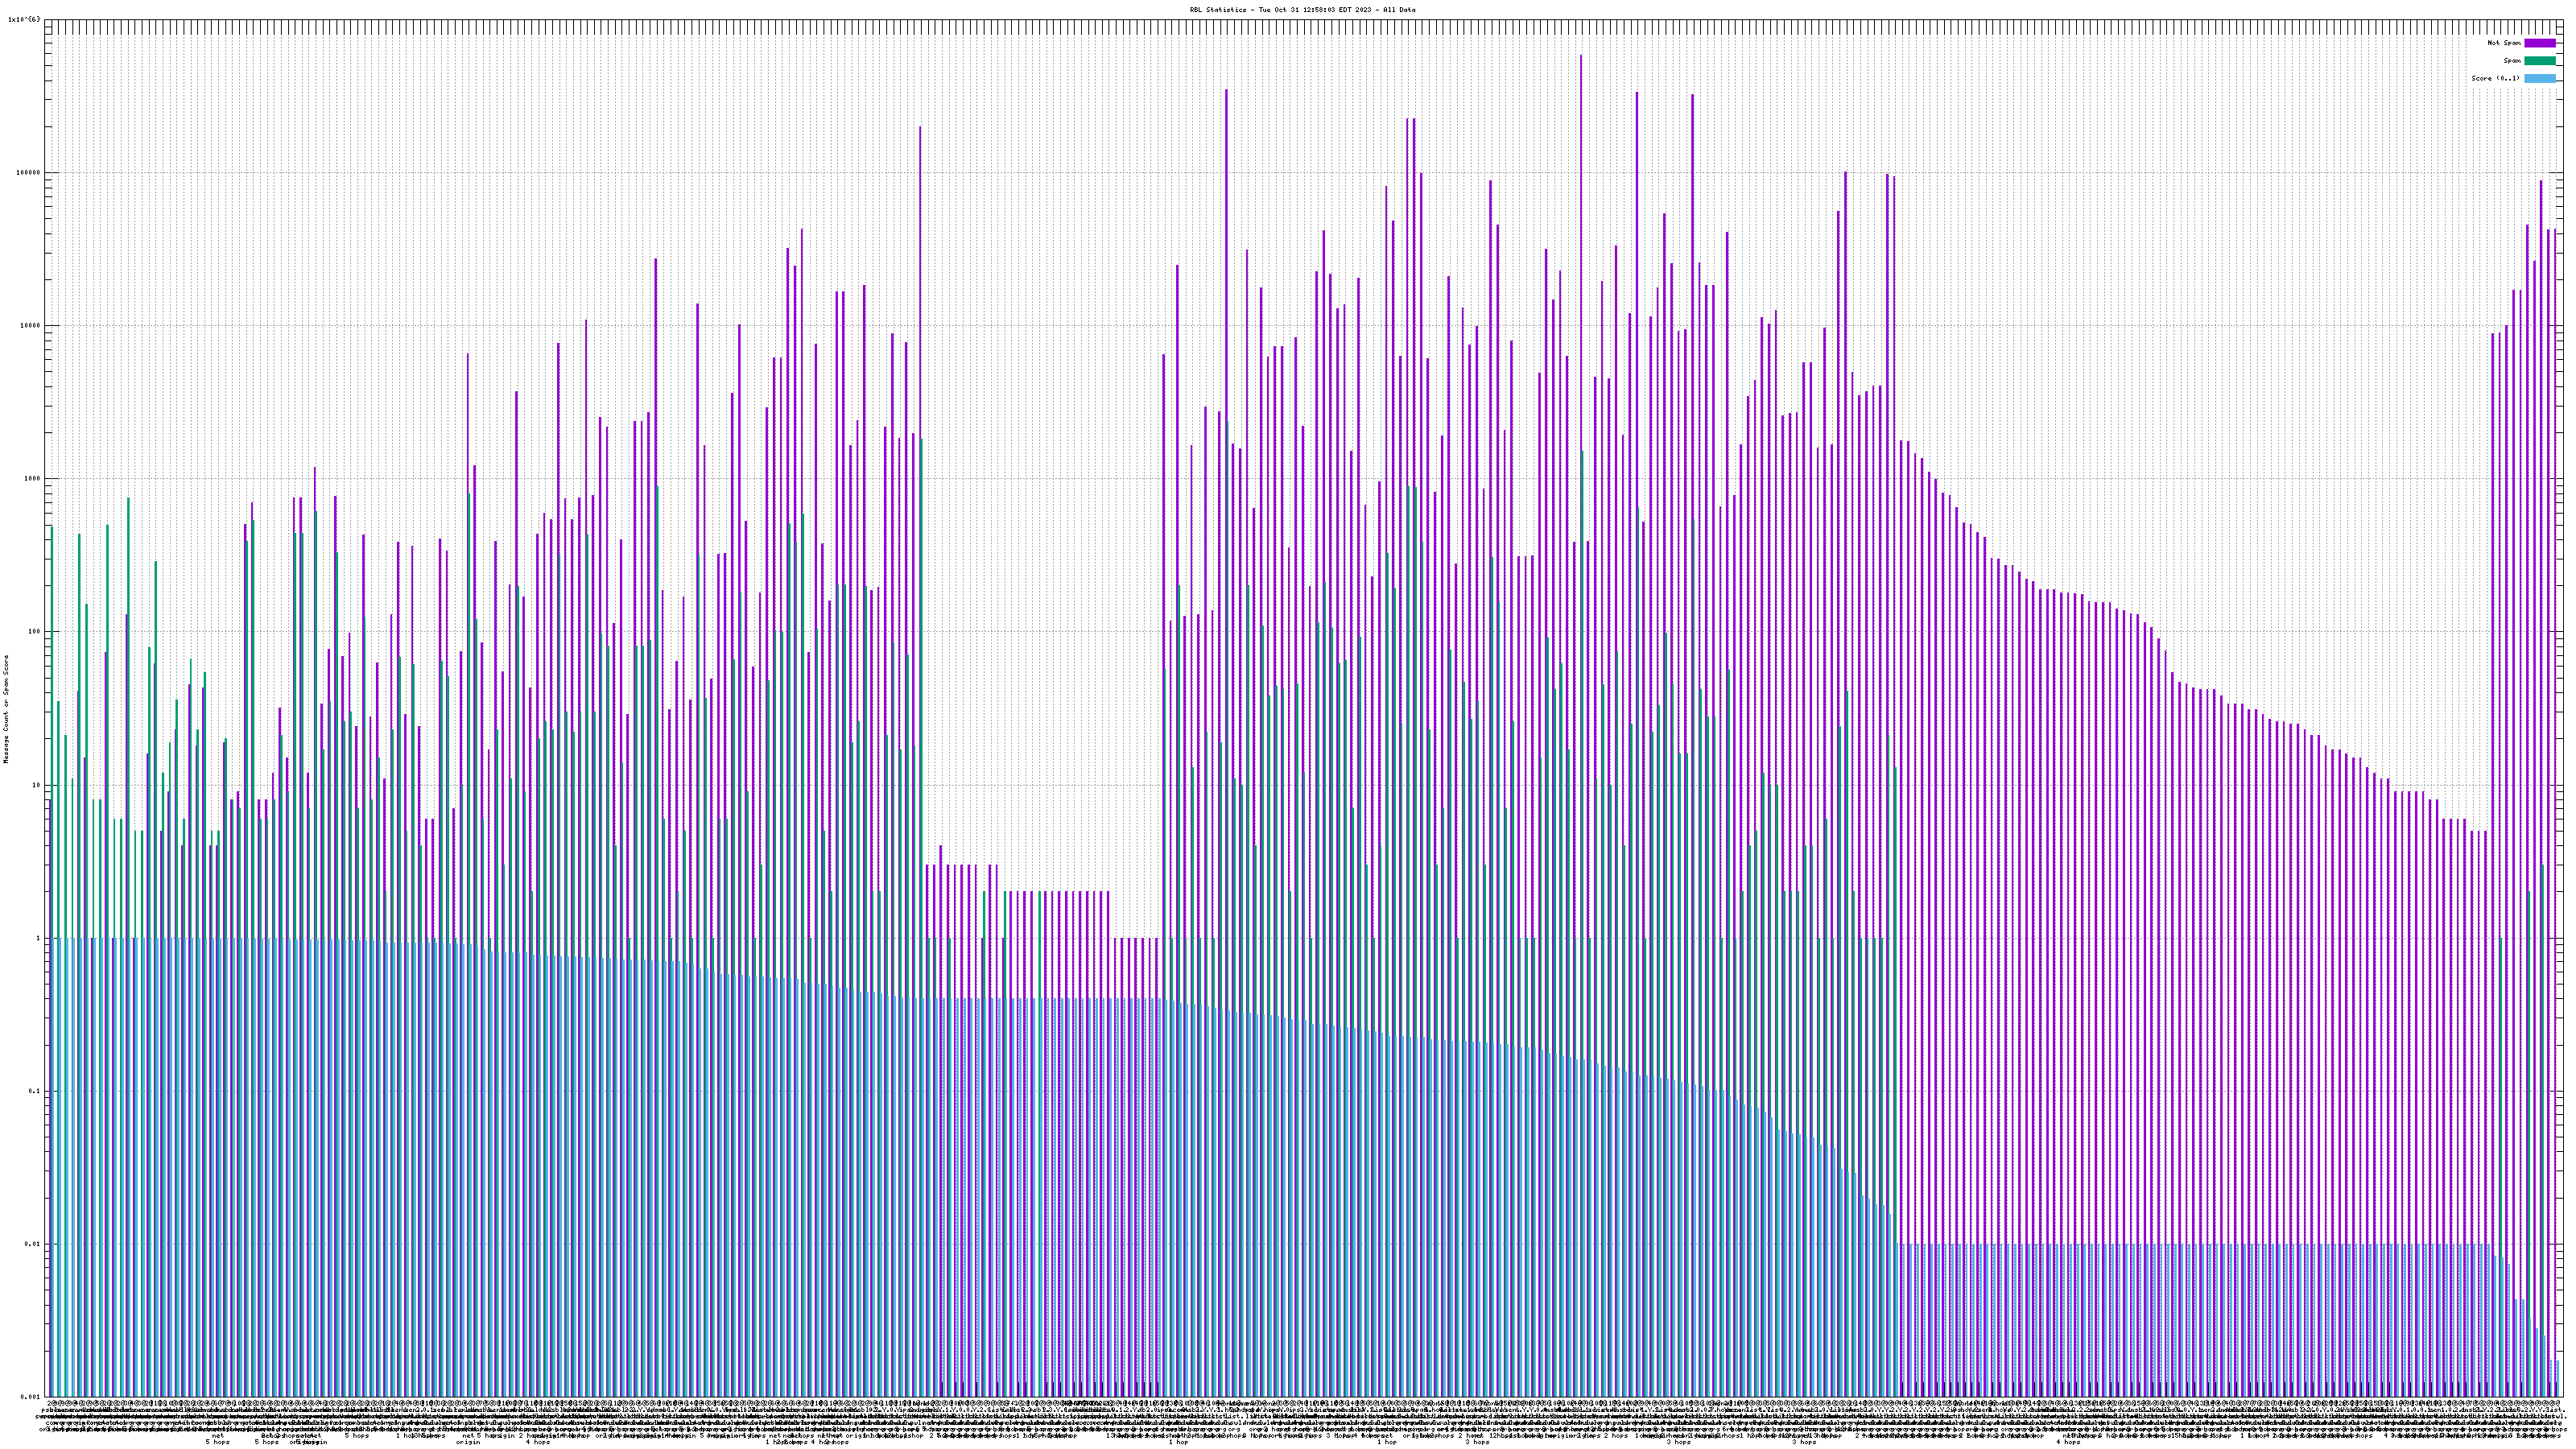Click the 10000 y-axis tick label
This screenshot has height=1449, width=2576.
[x=30, y=326]
